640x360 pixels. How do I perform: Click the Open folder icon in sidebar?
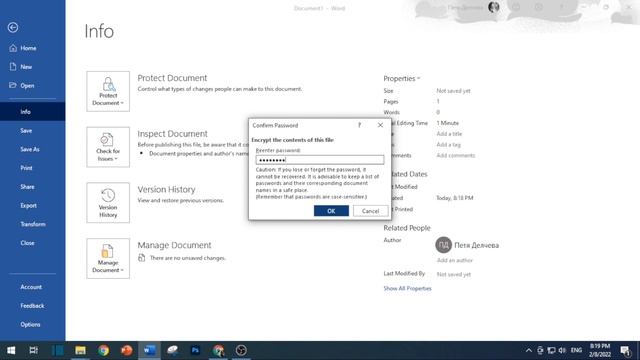pos(13,85)
